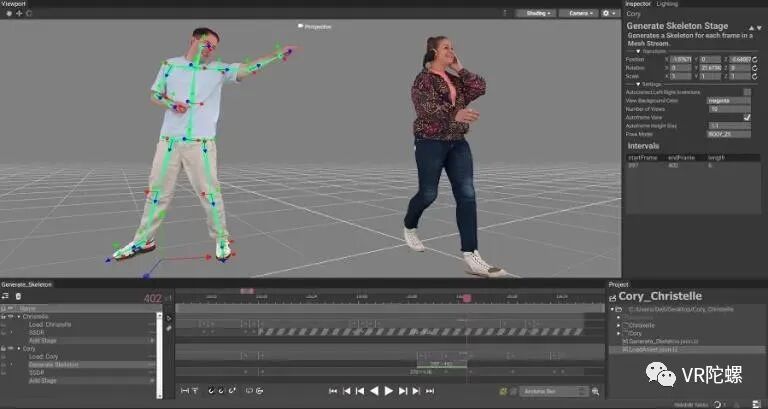768x409 pixels.
Task: Select the Generate_Skeleton timeline tab
Action: point(26,284)
